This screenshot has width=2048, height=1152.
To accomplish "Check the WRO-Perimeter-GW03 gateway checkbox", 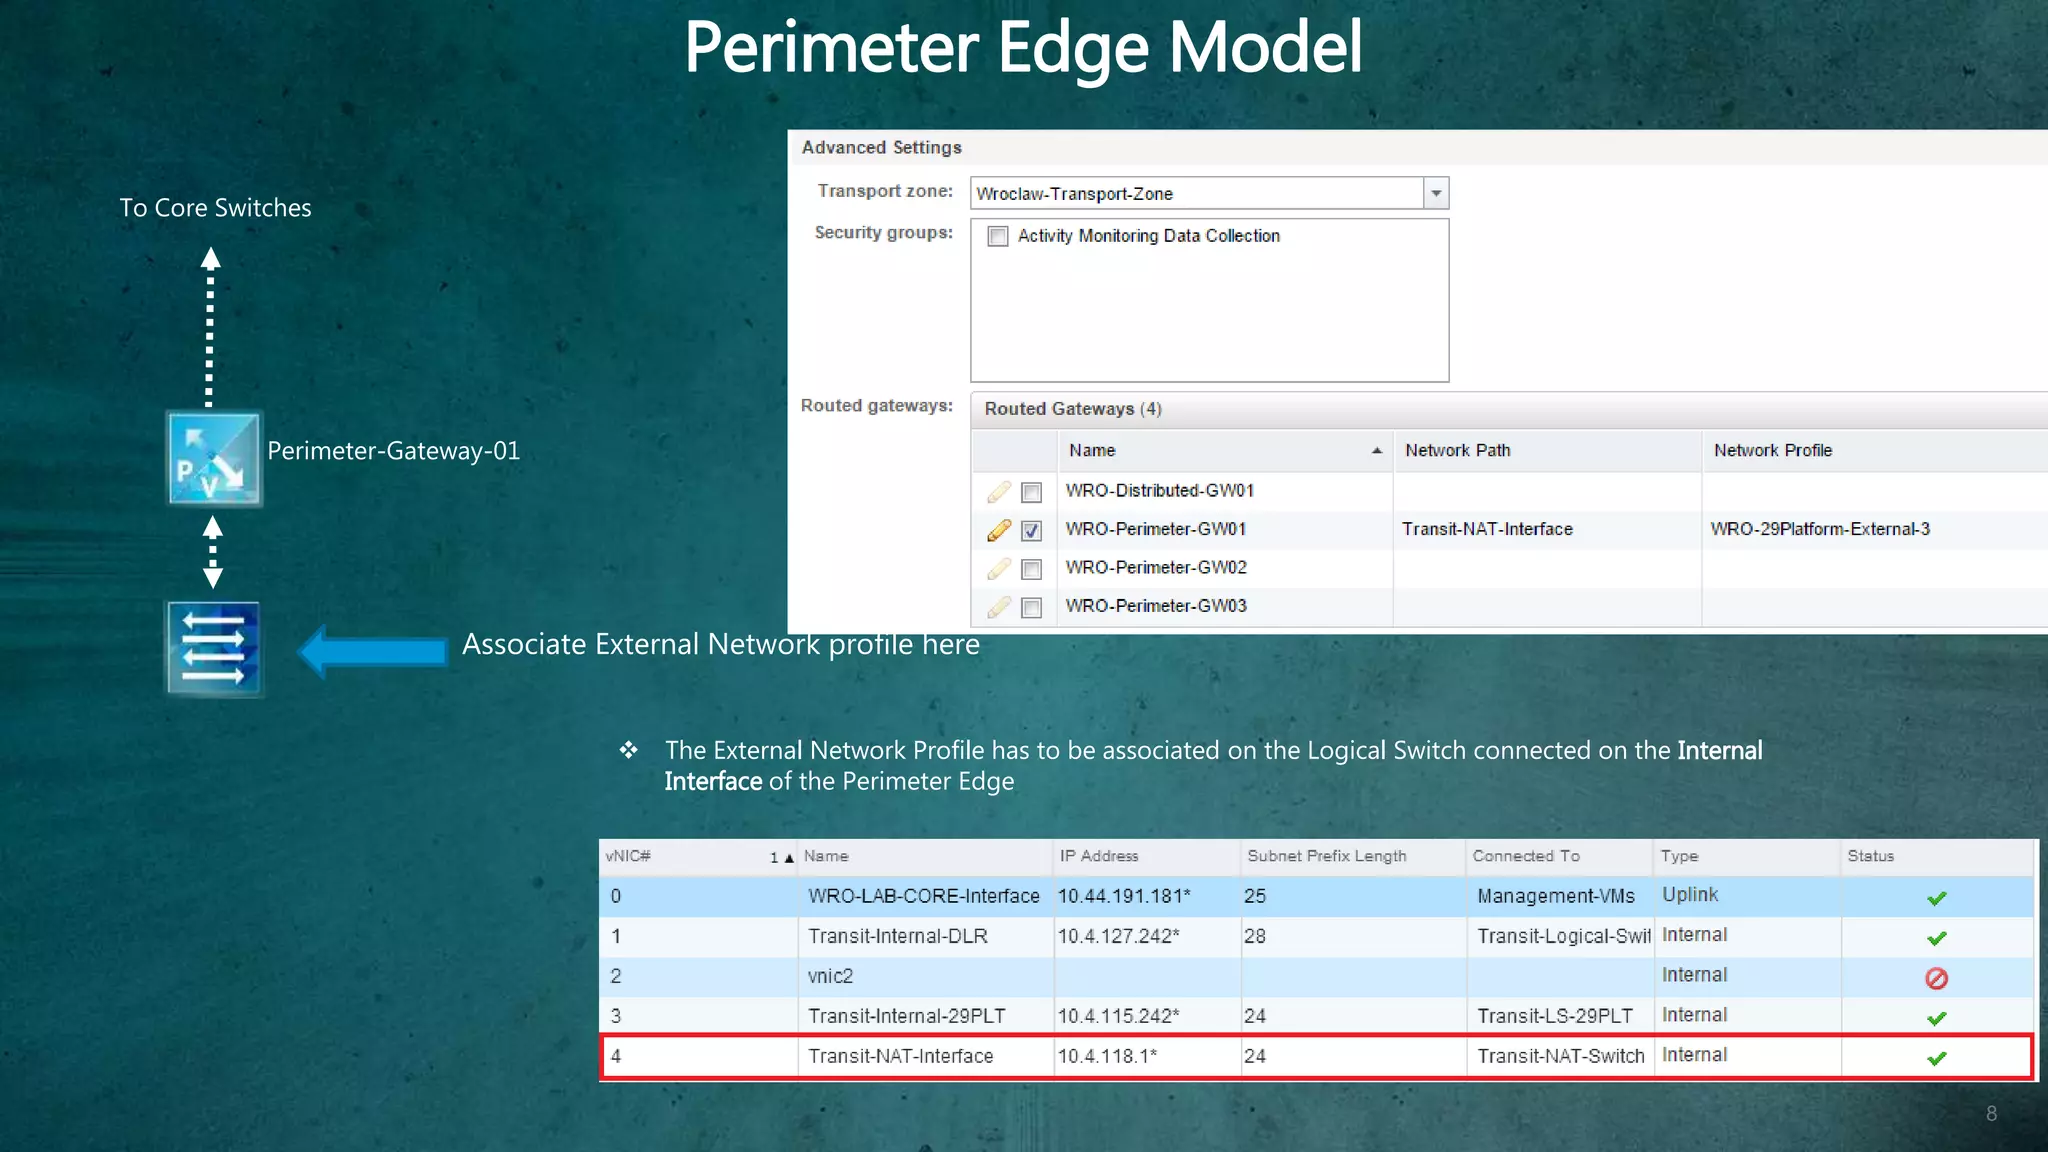I will (x=1031, y=608).
